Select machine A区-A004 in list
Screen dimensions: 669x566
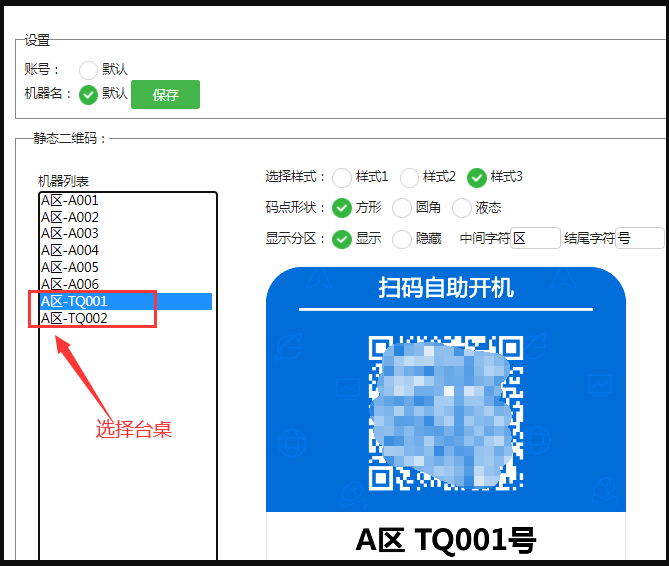coord(126,250)
